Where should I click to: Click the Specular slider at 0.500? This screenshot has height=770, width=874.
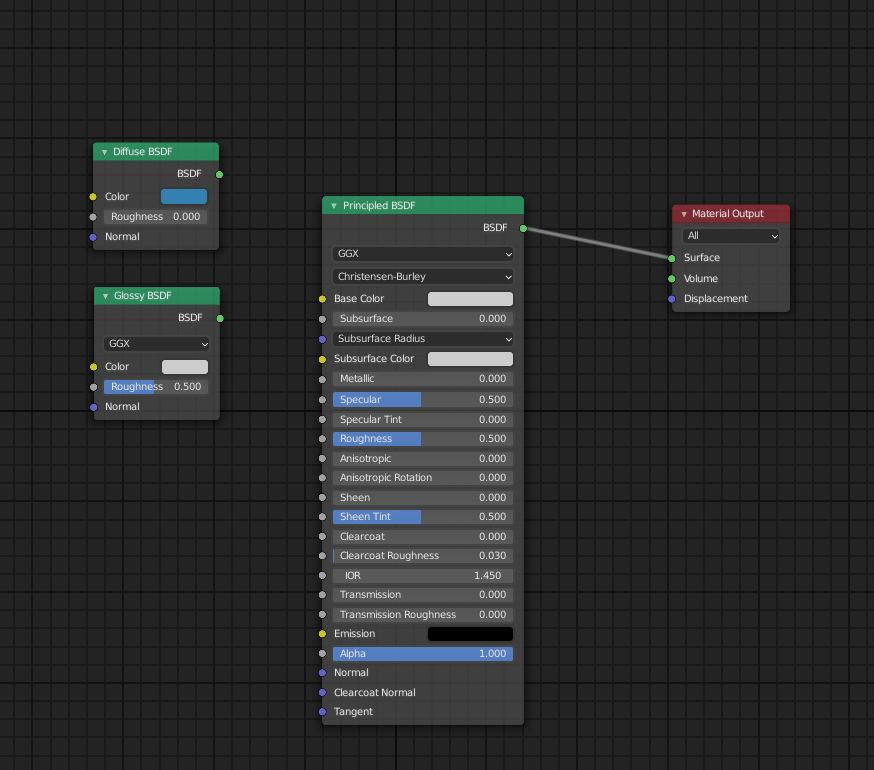click(x=423, y=399)
